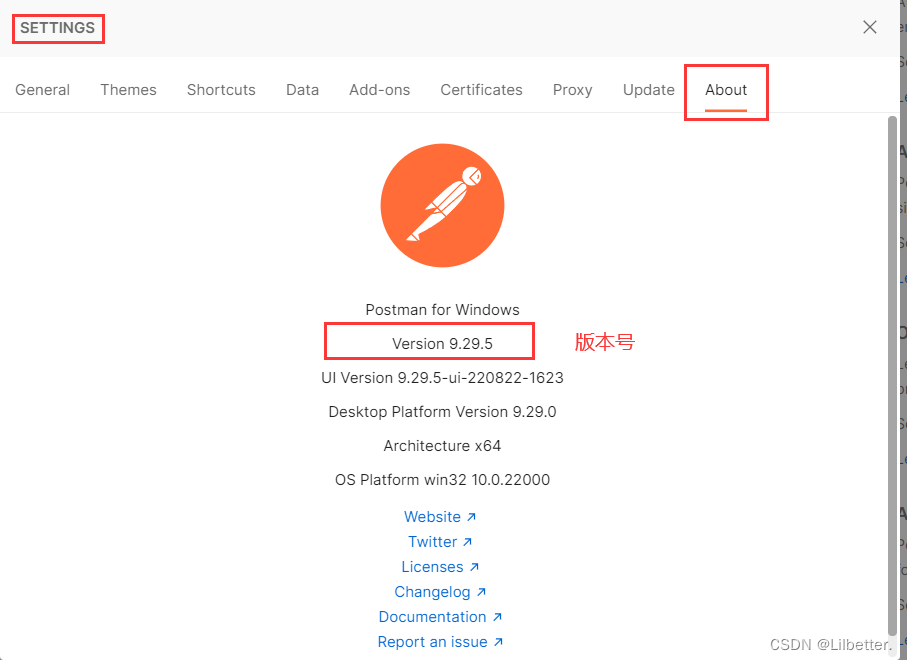Select the 'Architecture x64' text
Image resolution: width=907 pixels, height=660 pixels.
point(443,446)
